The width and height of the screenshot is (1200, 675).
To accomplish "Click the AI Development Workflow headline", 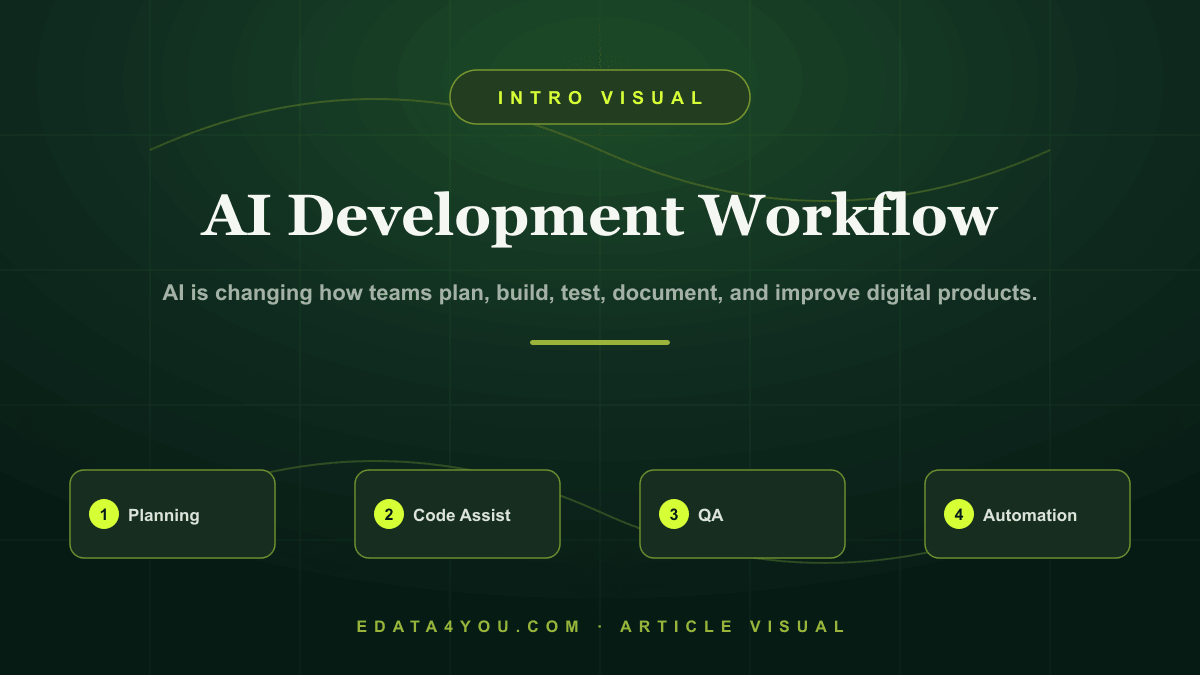I will click(x=600, y=216).
